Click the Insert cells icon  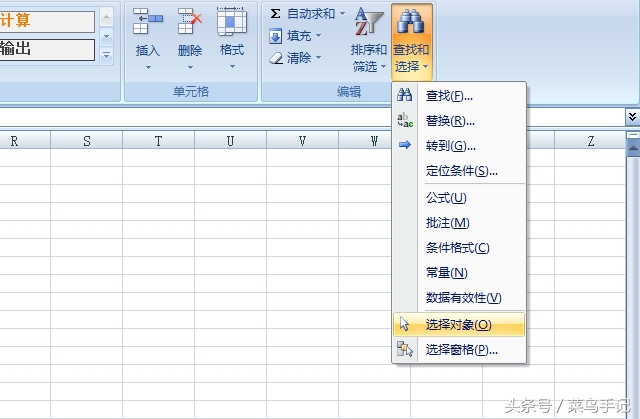click(148, 21)
